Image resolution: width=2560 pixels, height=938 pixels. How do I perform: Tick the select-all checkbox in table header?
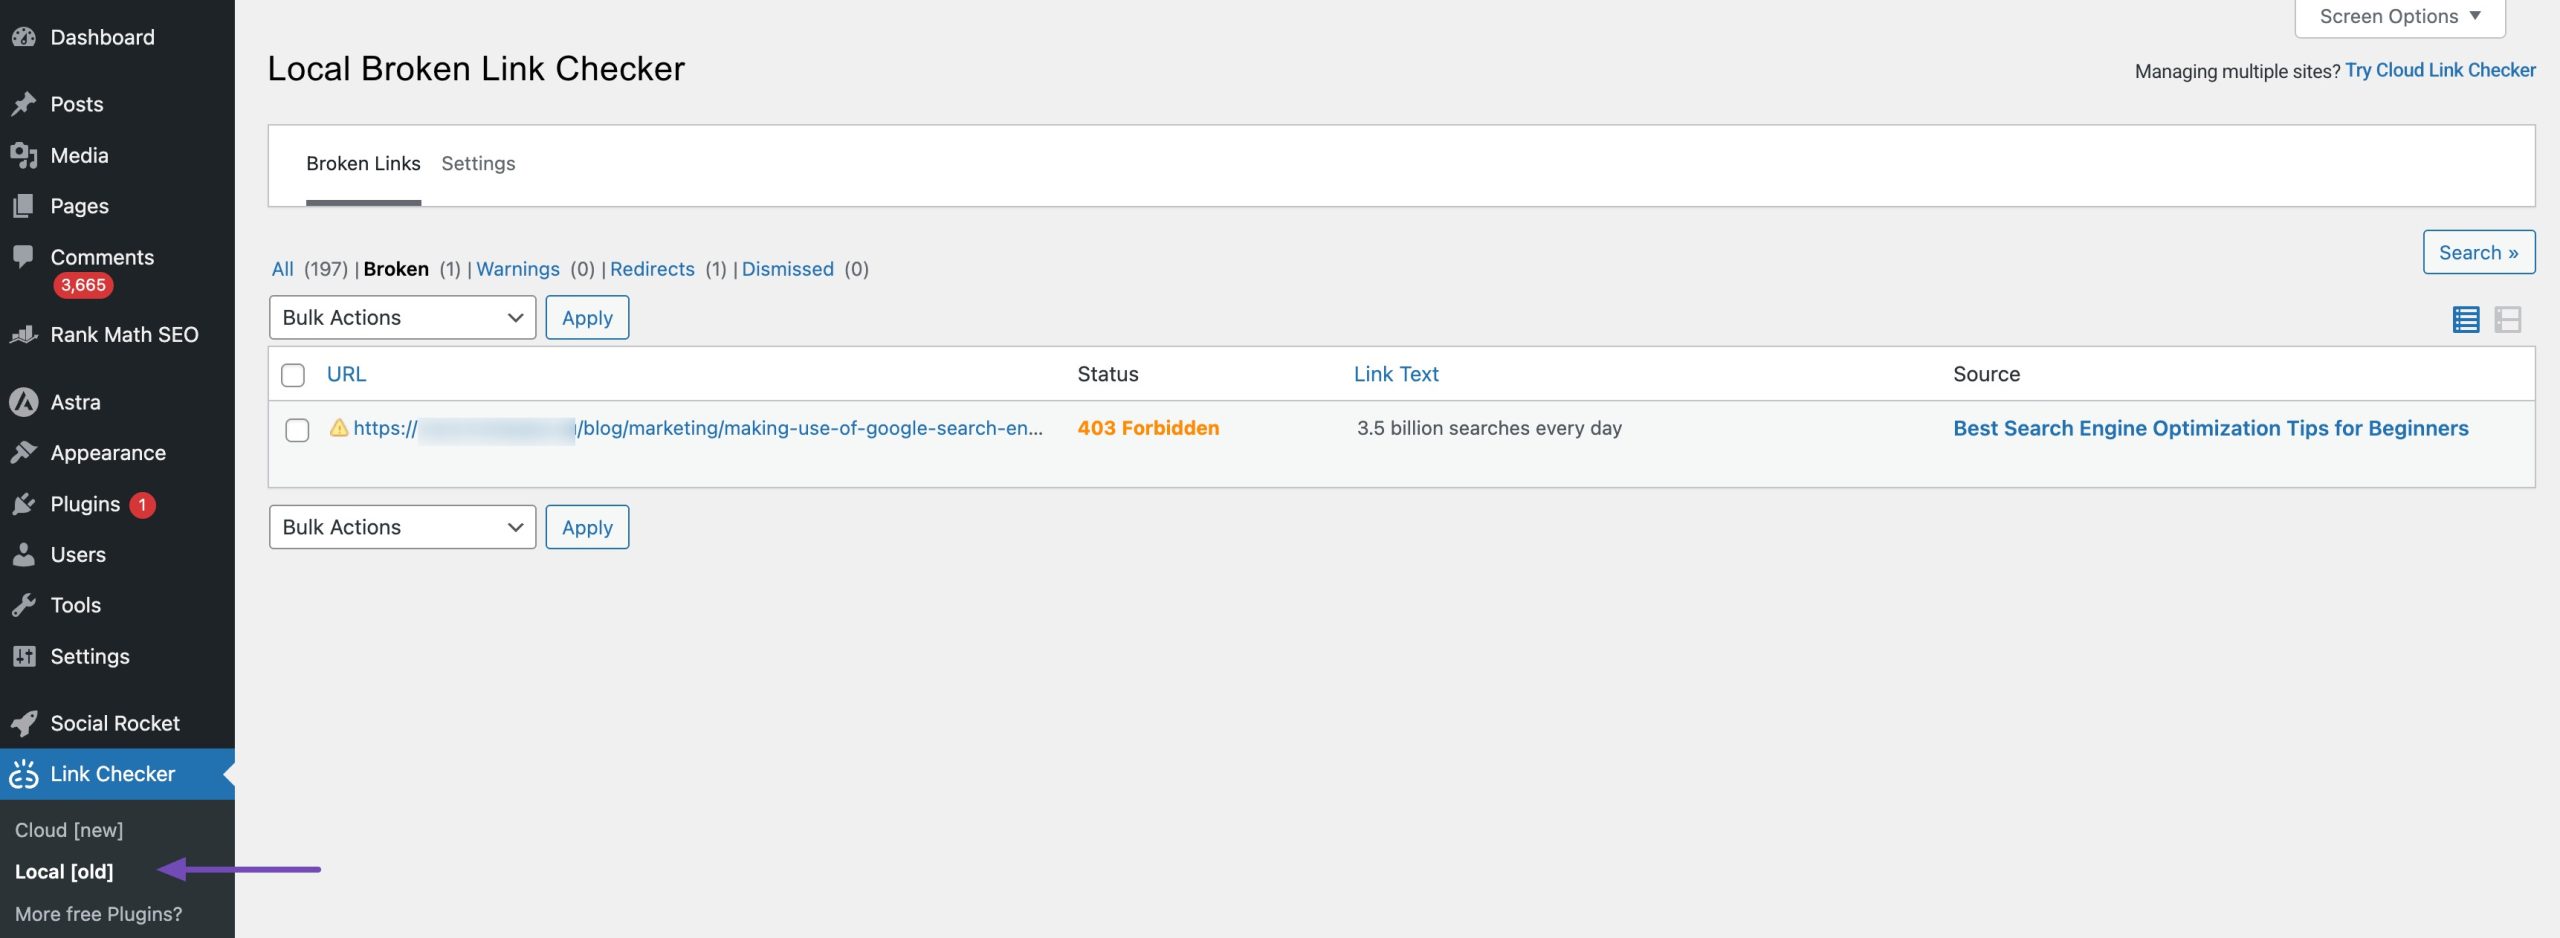click(293, 375)
